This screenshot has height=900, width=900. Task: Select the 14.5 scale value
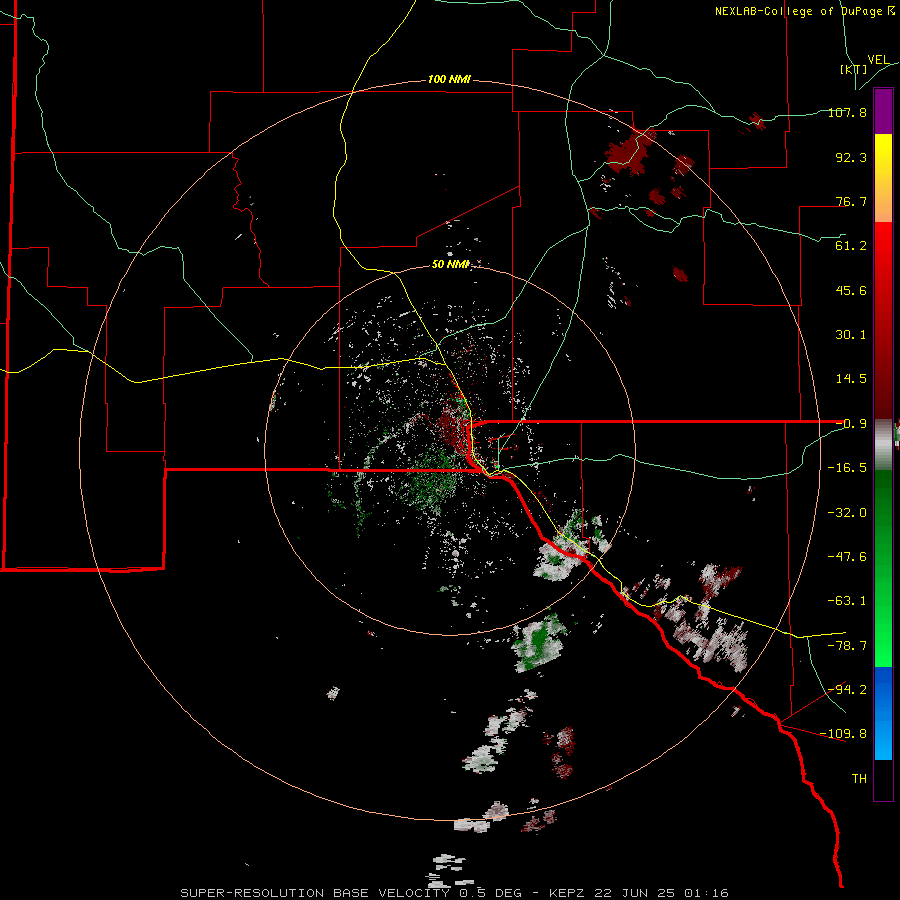[851, 379]
